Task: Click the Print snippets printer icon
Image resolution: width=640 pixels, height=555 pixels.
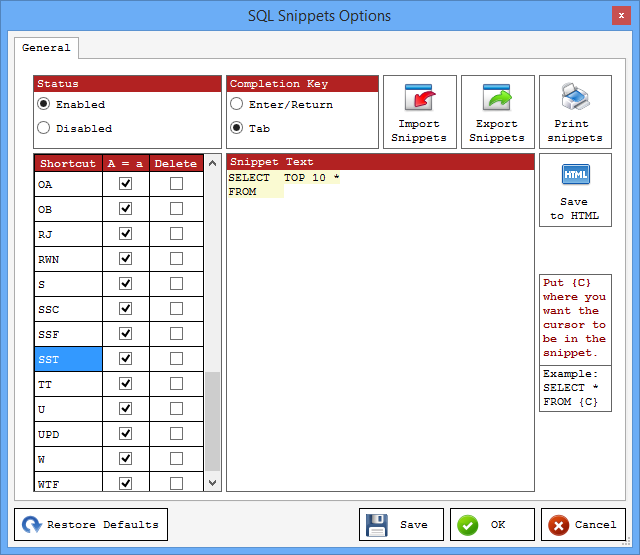Action: tap(575, 96)
